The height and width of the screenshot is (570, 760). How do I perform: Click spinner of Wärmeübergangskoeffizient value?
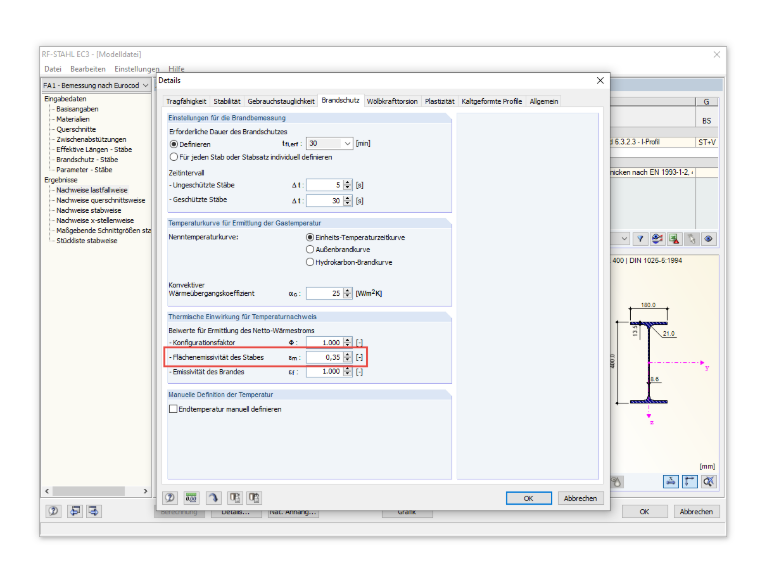(x=348, y=293)
